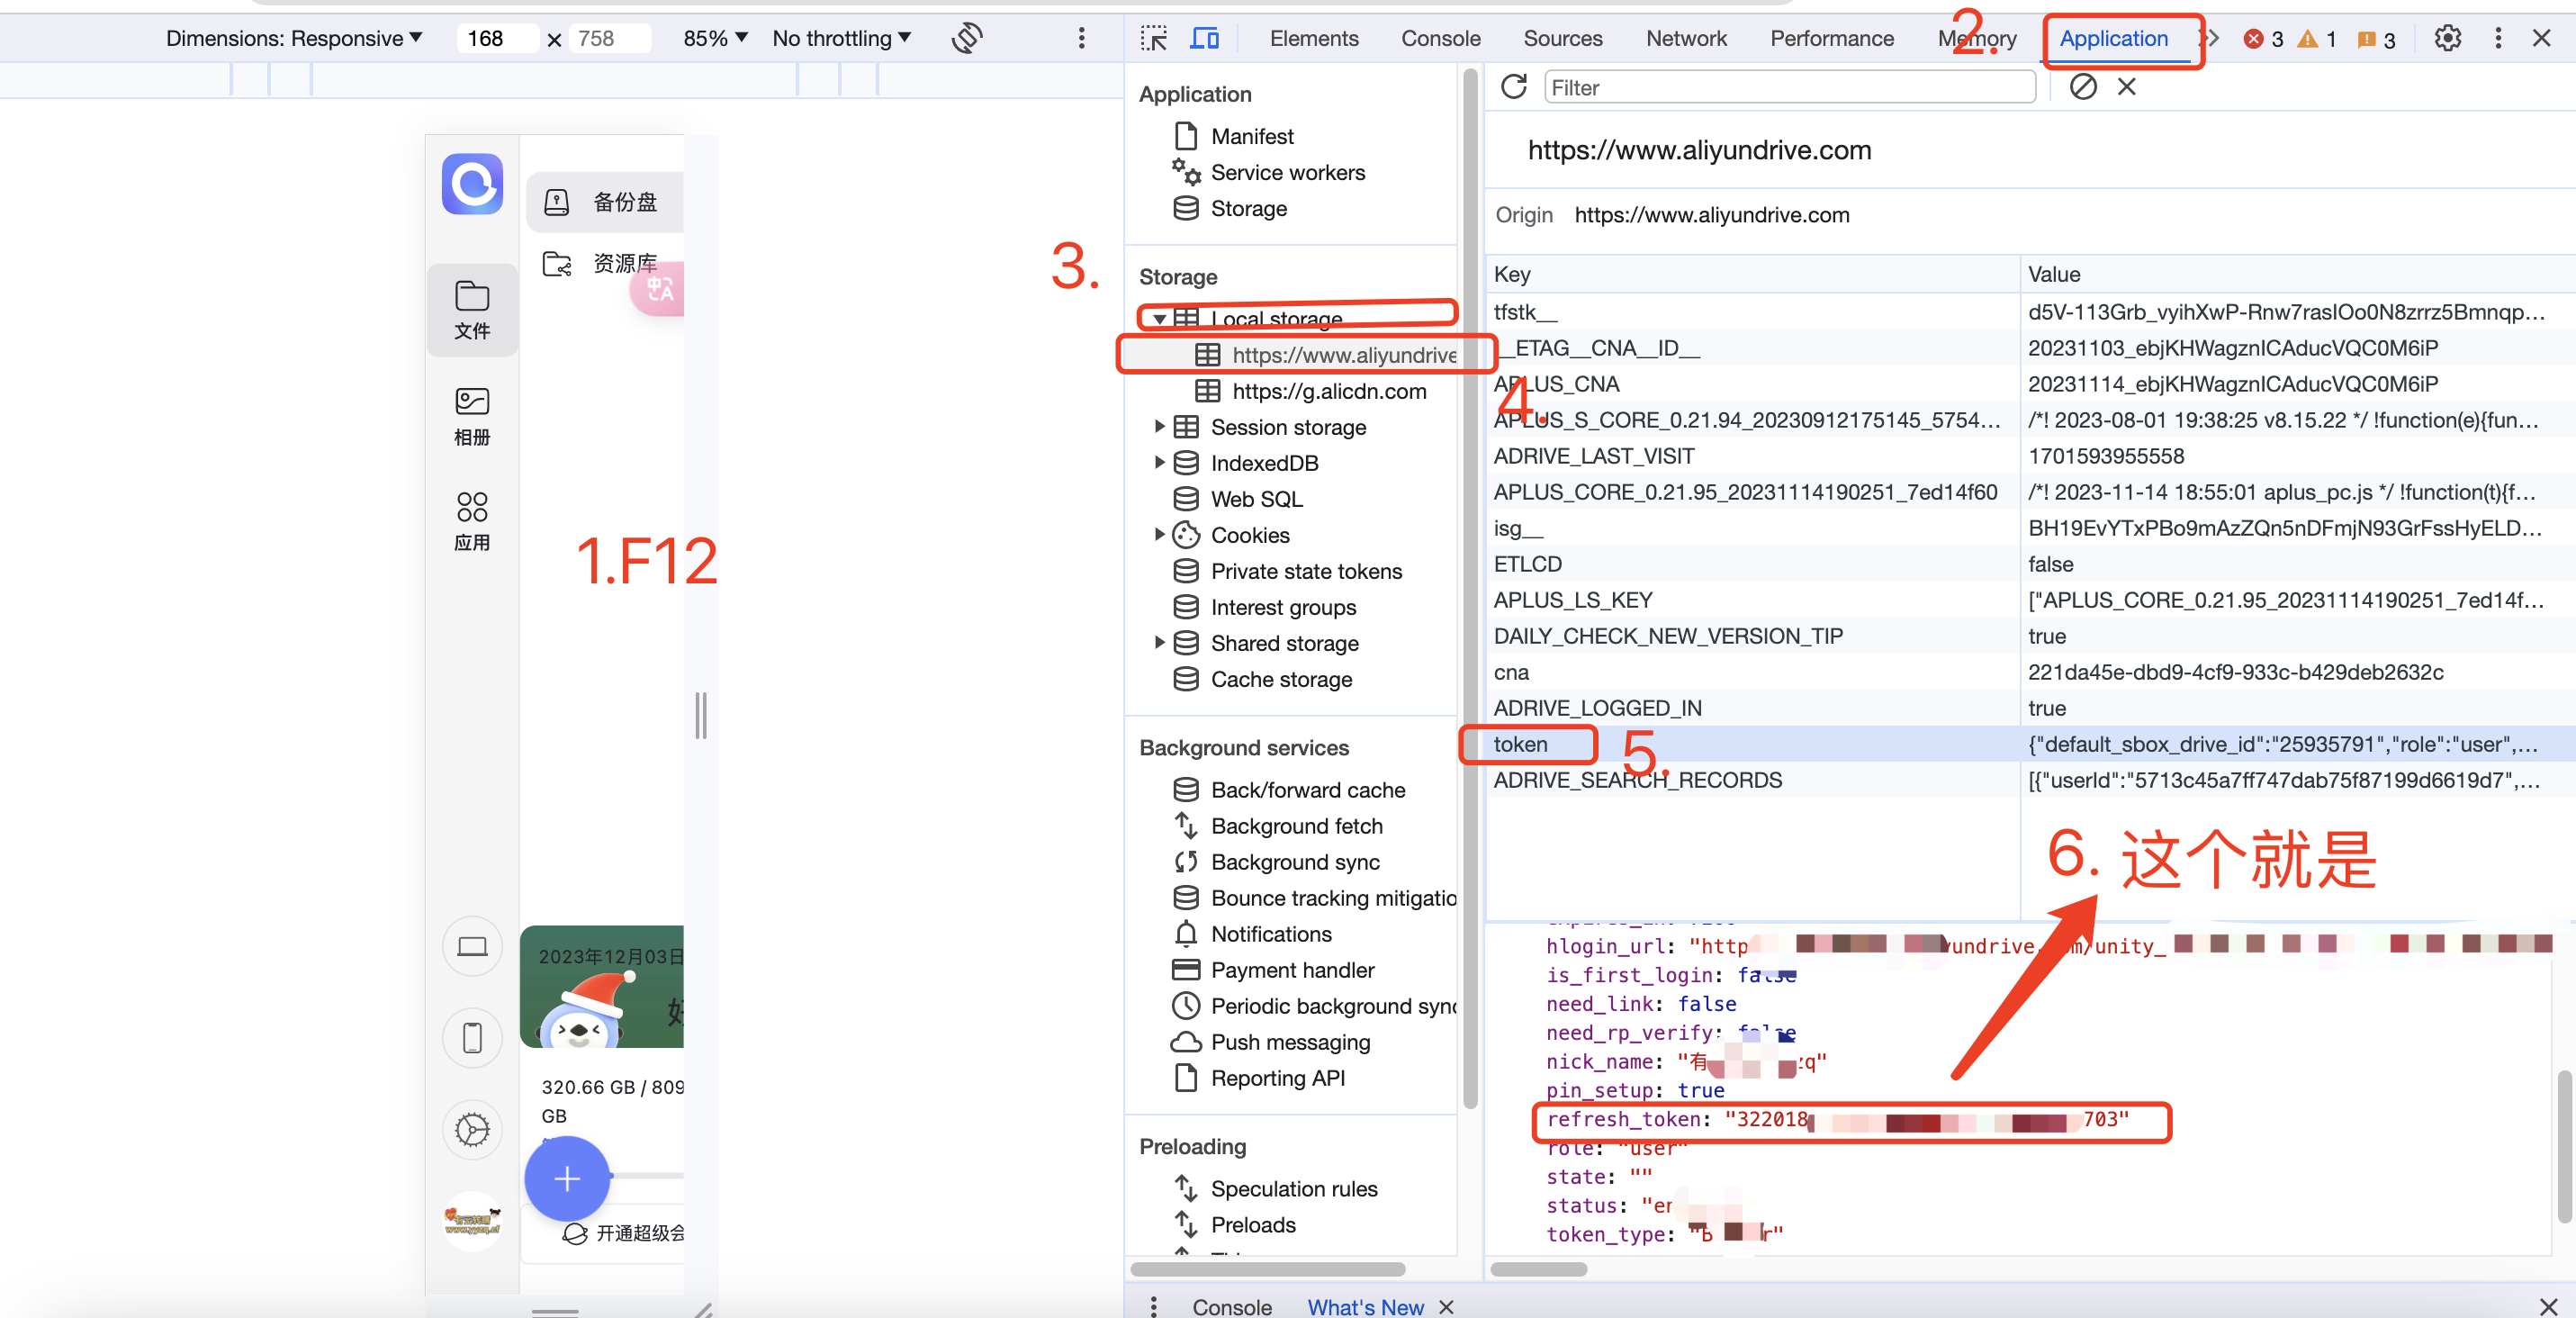The width and height of the screenshot is (2576, 1318).
Task: Select the token key row
Action: pos(1520,744)
